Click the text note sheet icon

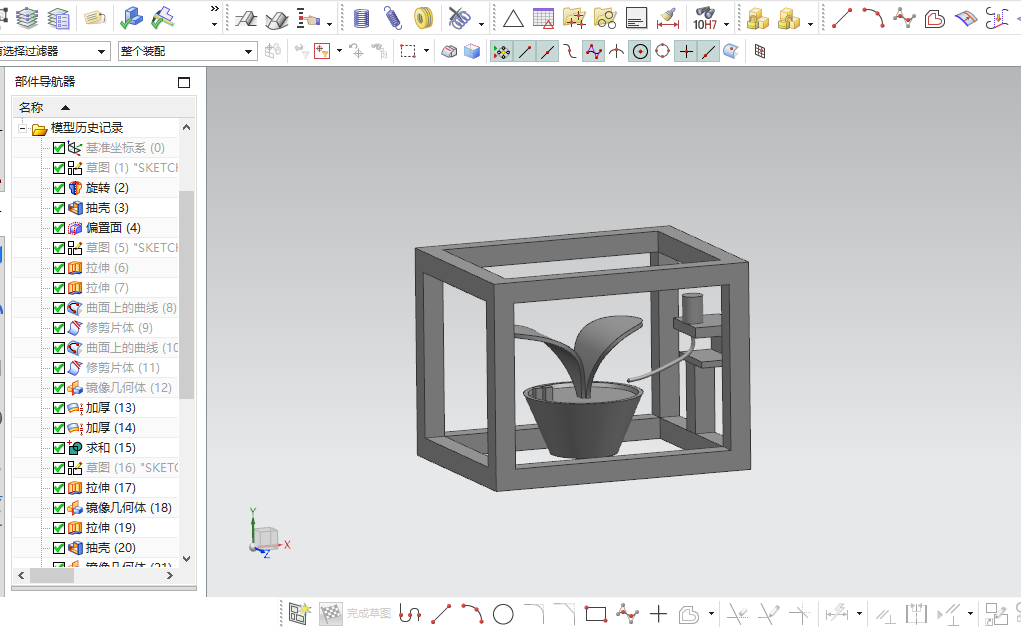[636, 18]
